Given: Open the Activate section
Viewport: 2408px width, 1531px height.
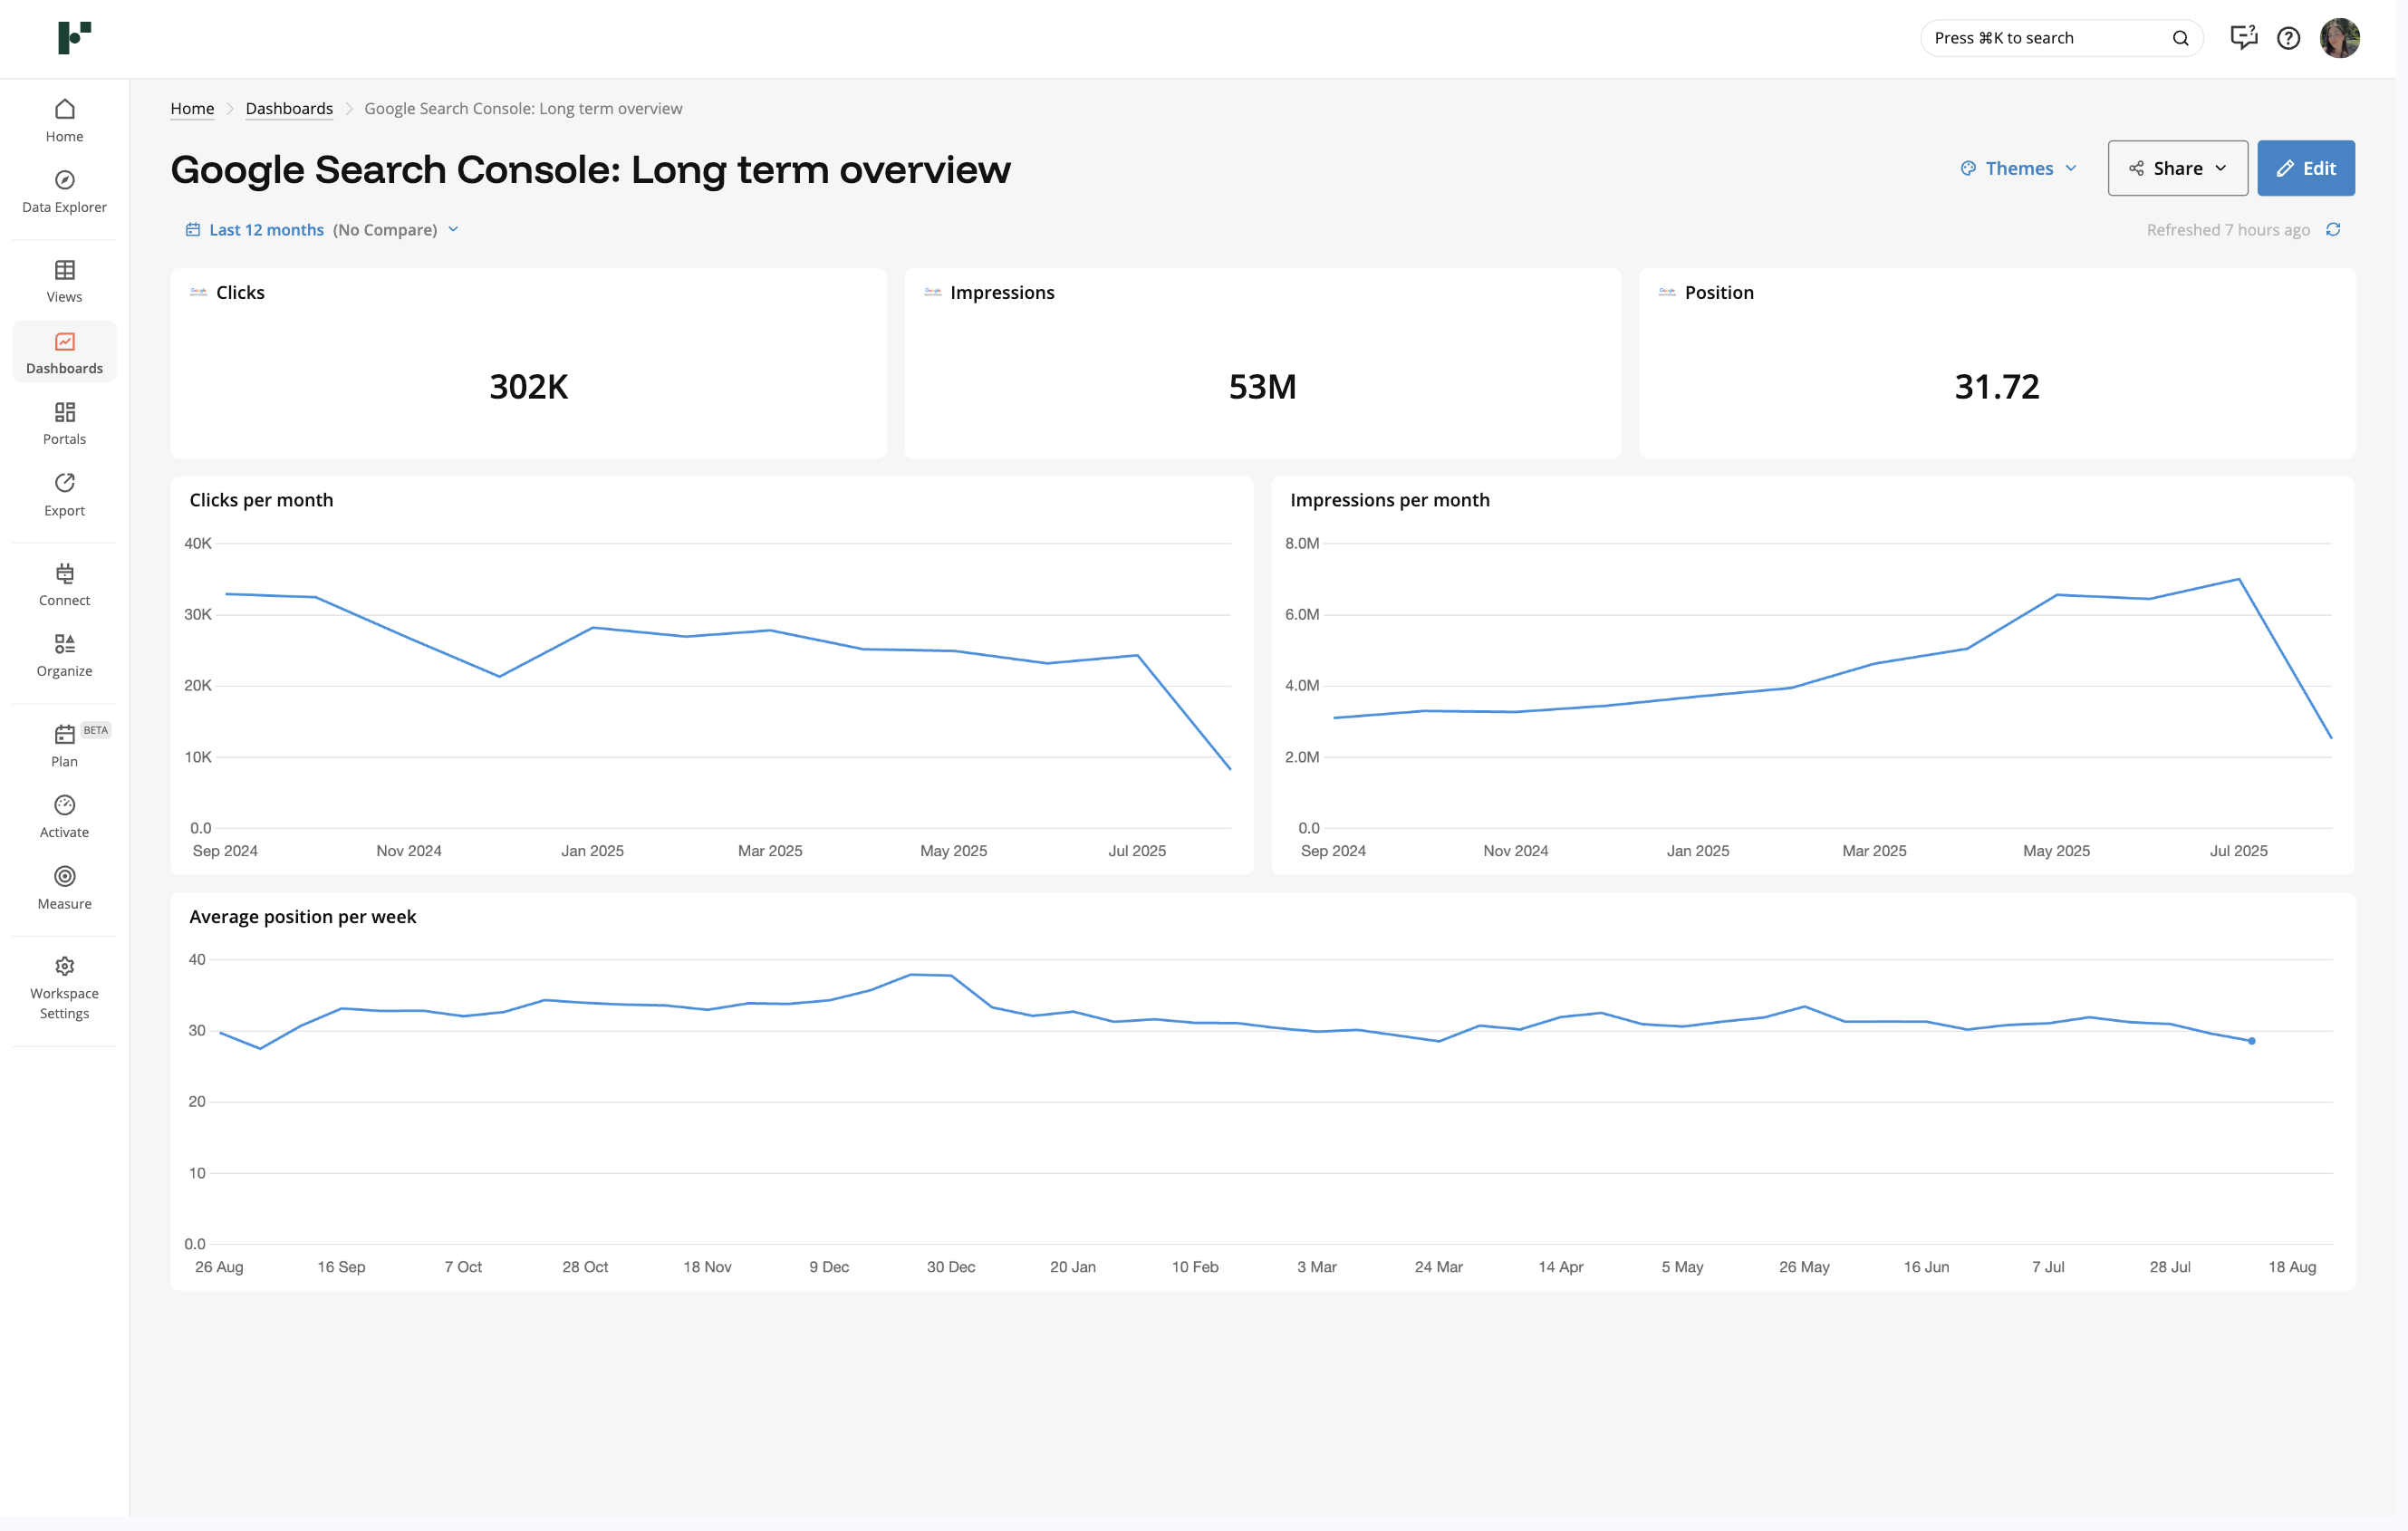Looking at the screenshot, I should tap(64, 815).
